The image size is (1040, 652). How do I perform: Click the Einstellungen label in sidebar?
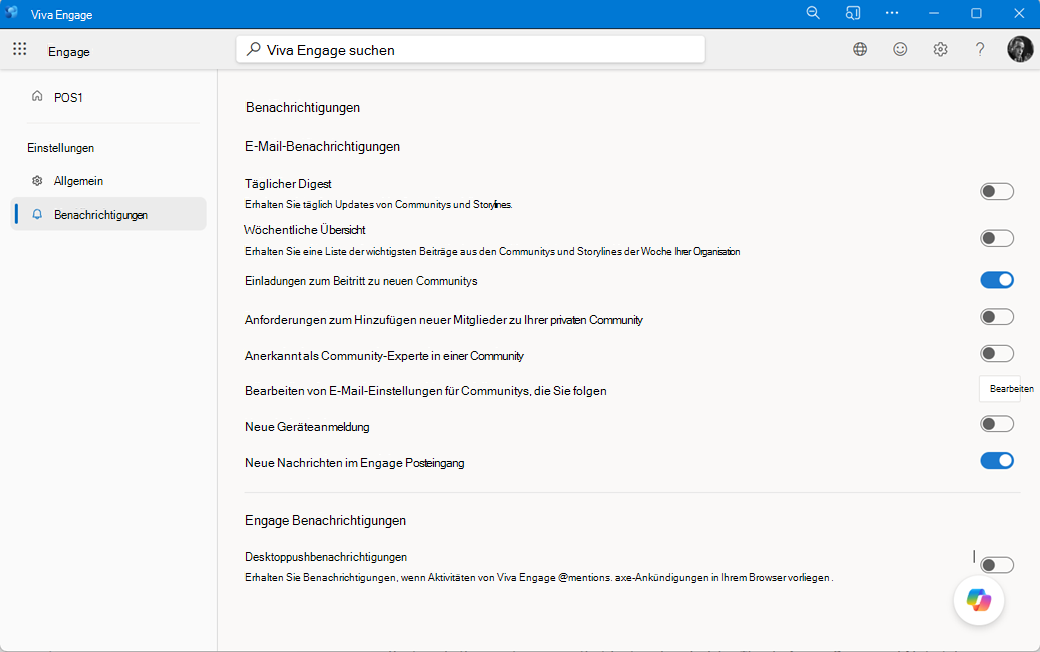[60, 148]
